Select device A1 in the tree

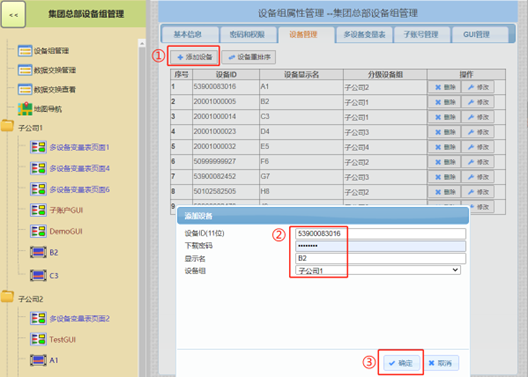click(44, 361)
